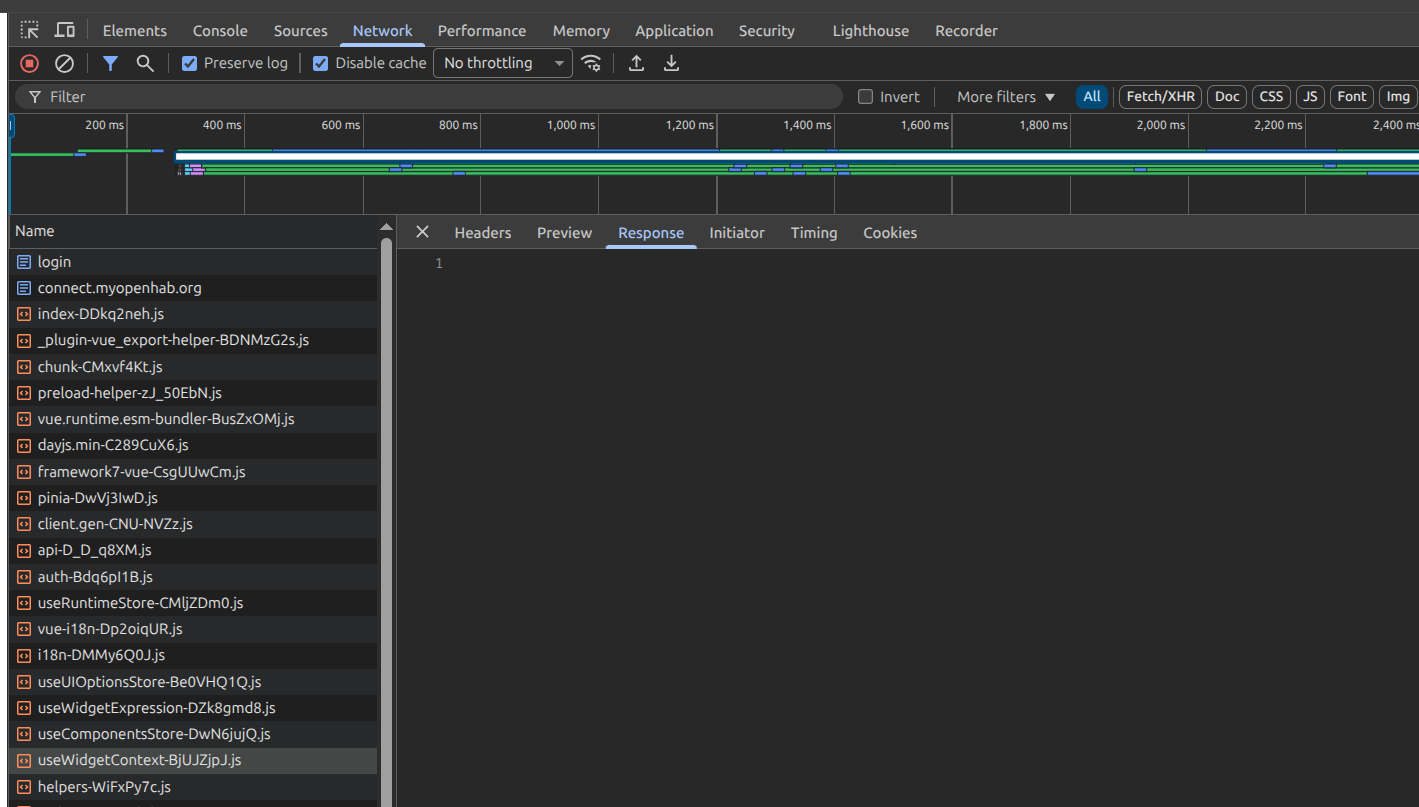Close the request details pane
The image size is (1419, 807).
click(x=422, y=232)
